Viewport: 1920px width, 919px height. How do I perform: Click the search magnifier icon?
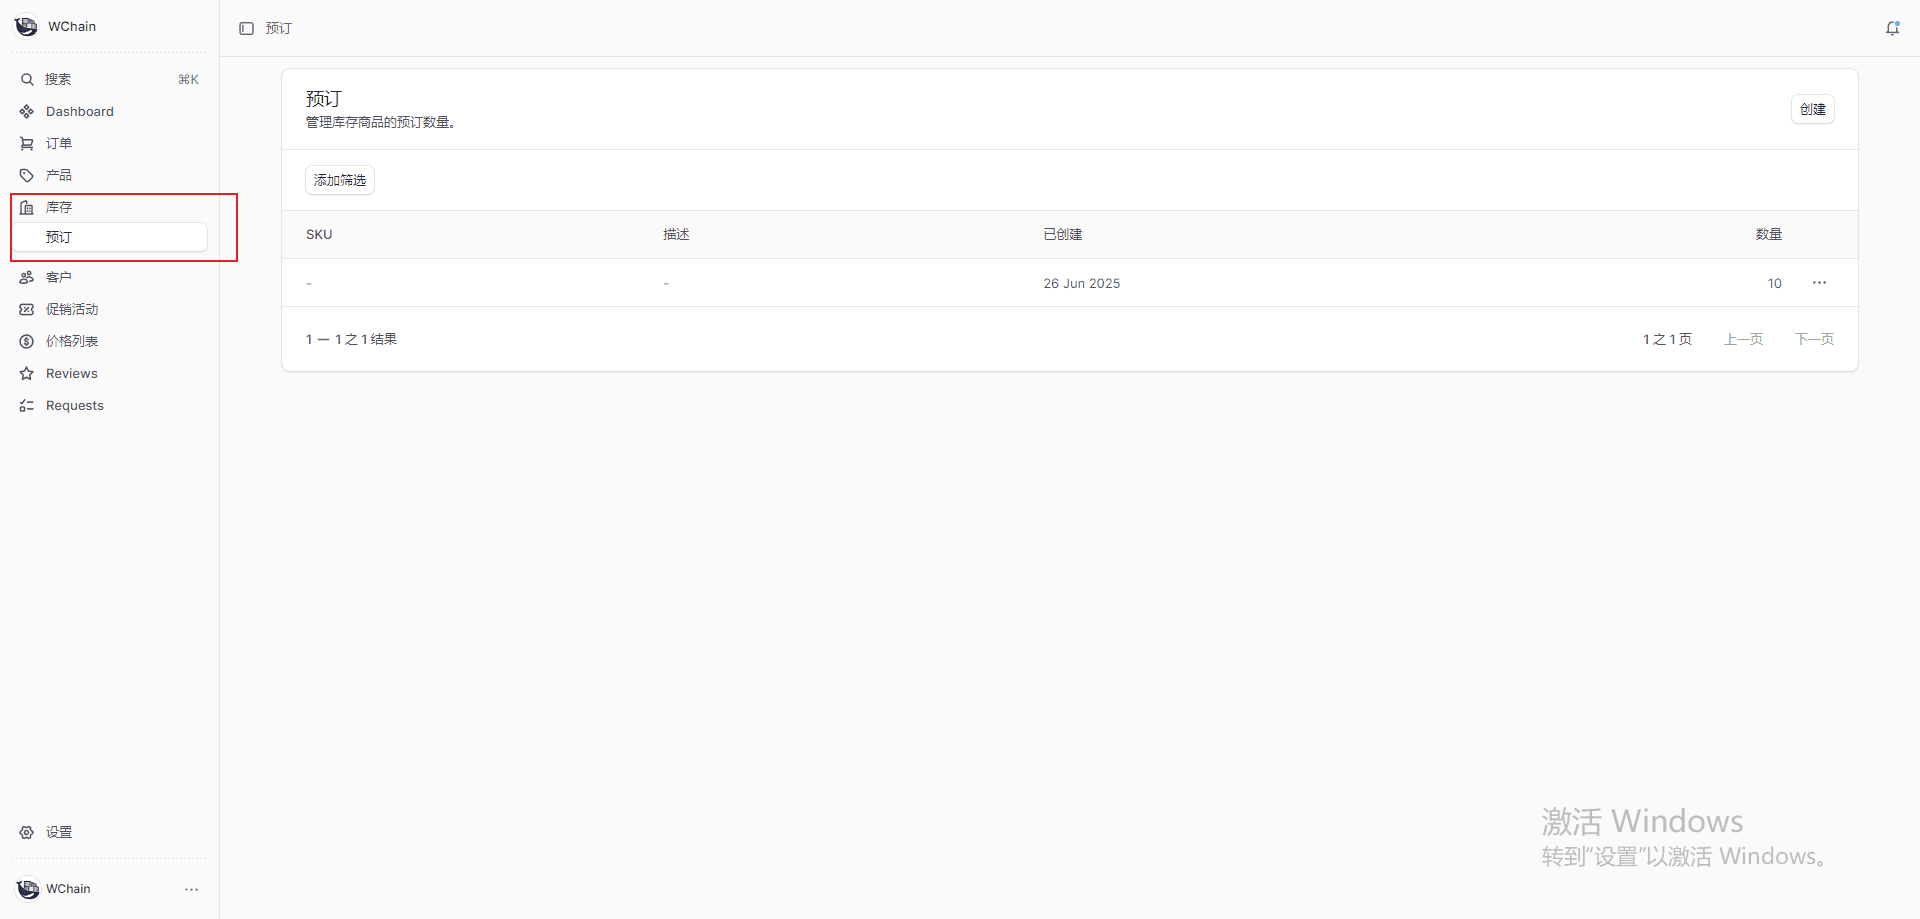tap(27, 80)
